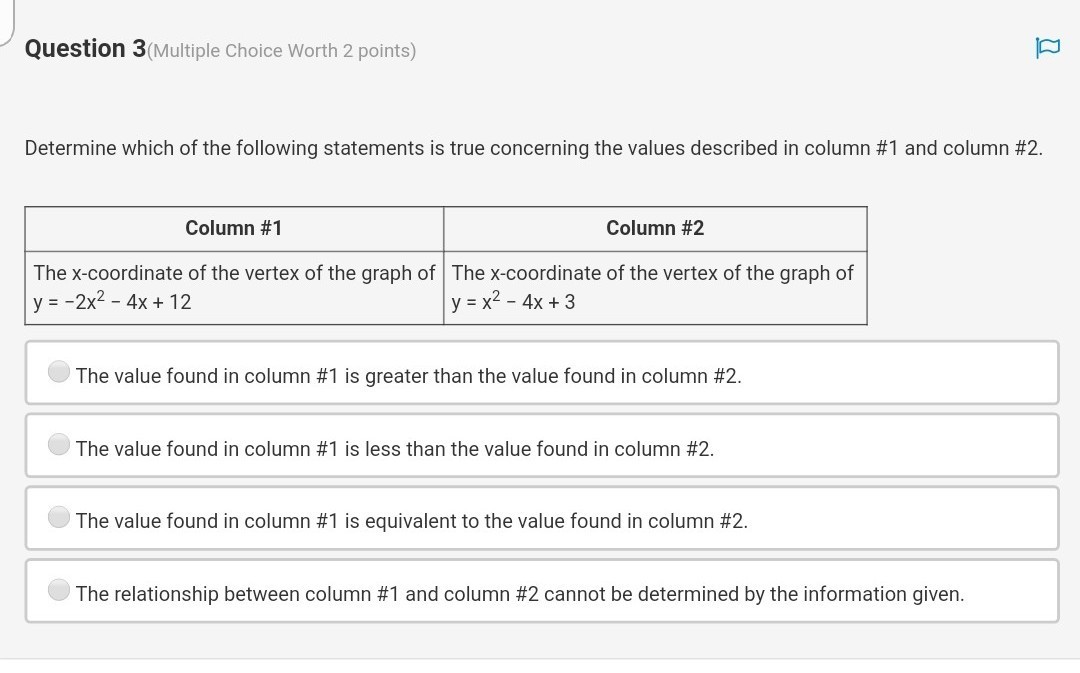Click the 'Column #2' table header

655,228
